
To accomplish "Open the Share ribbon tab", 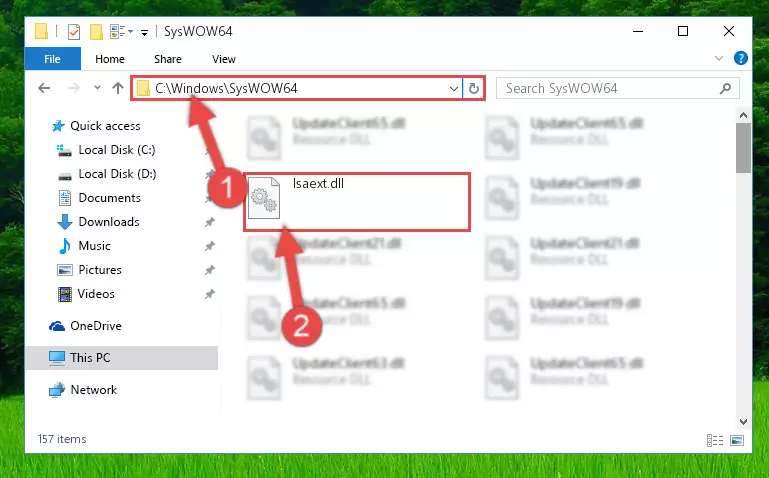I will point(168,59).
